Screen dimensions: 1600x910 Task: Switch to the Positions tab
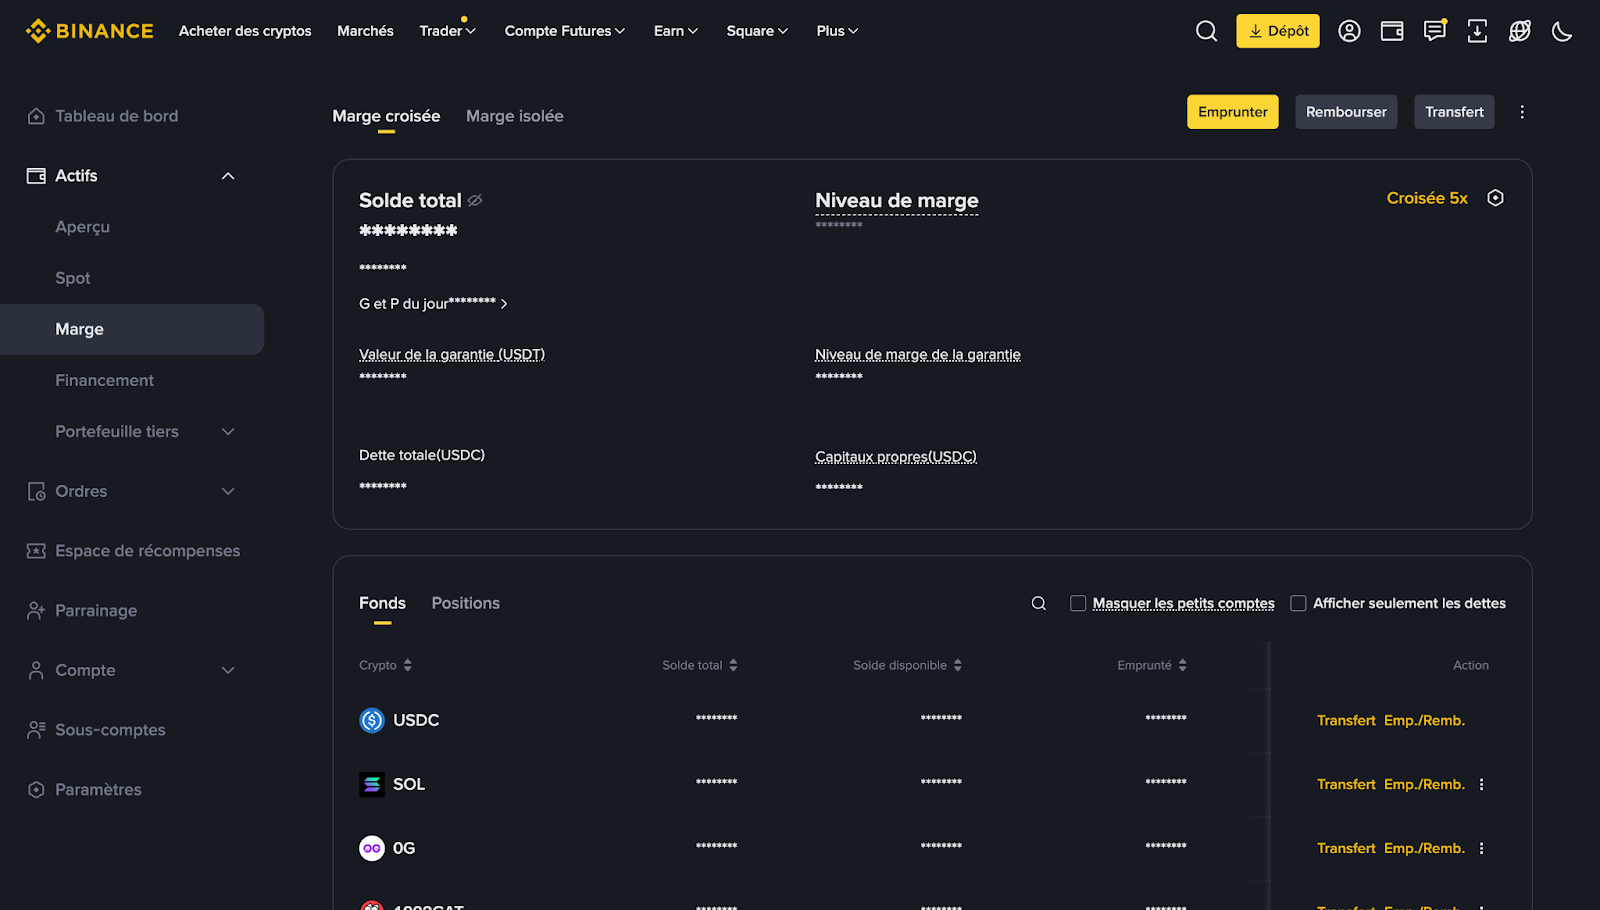tap(465, 603)
